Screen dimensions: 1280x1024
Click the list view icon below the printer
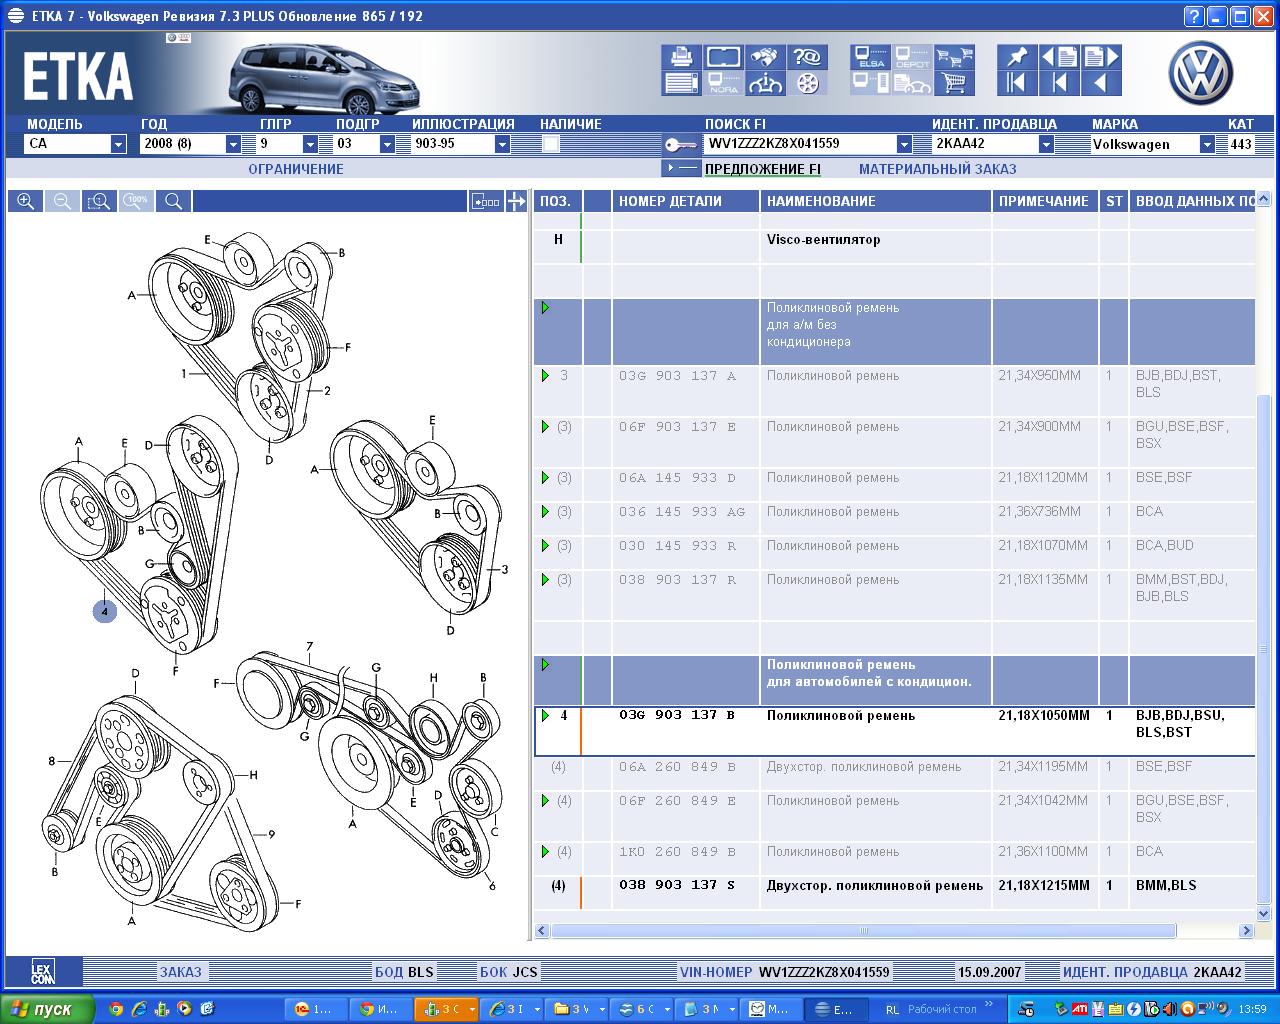point(681,83)
